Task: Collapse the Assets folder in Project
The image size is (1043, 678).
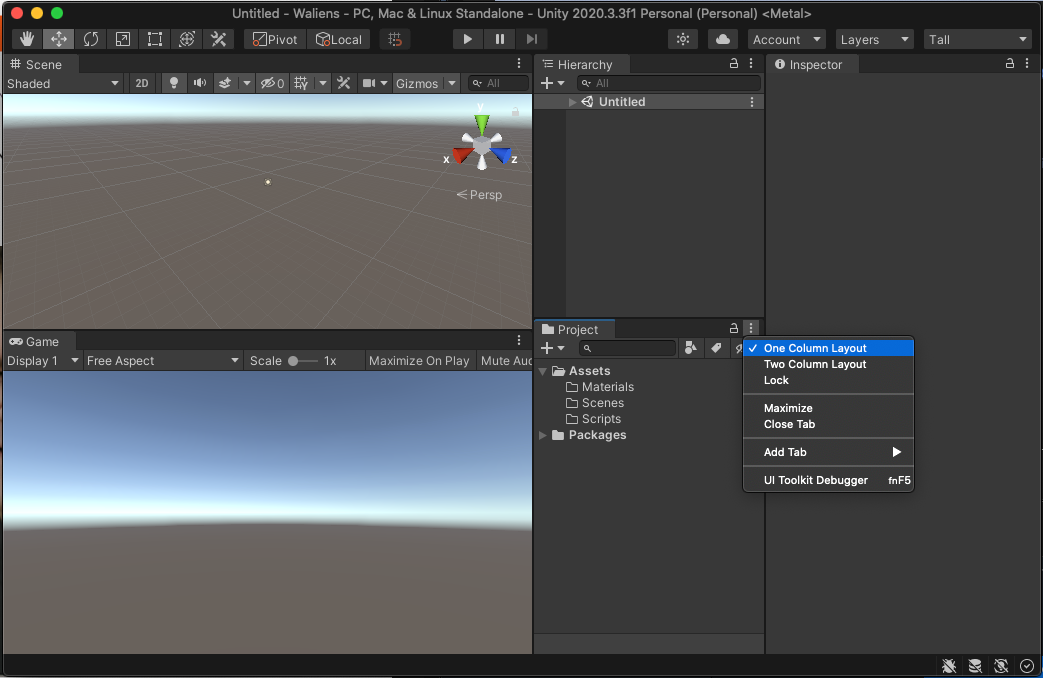Action: [x=542, y=370]
